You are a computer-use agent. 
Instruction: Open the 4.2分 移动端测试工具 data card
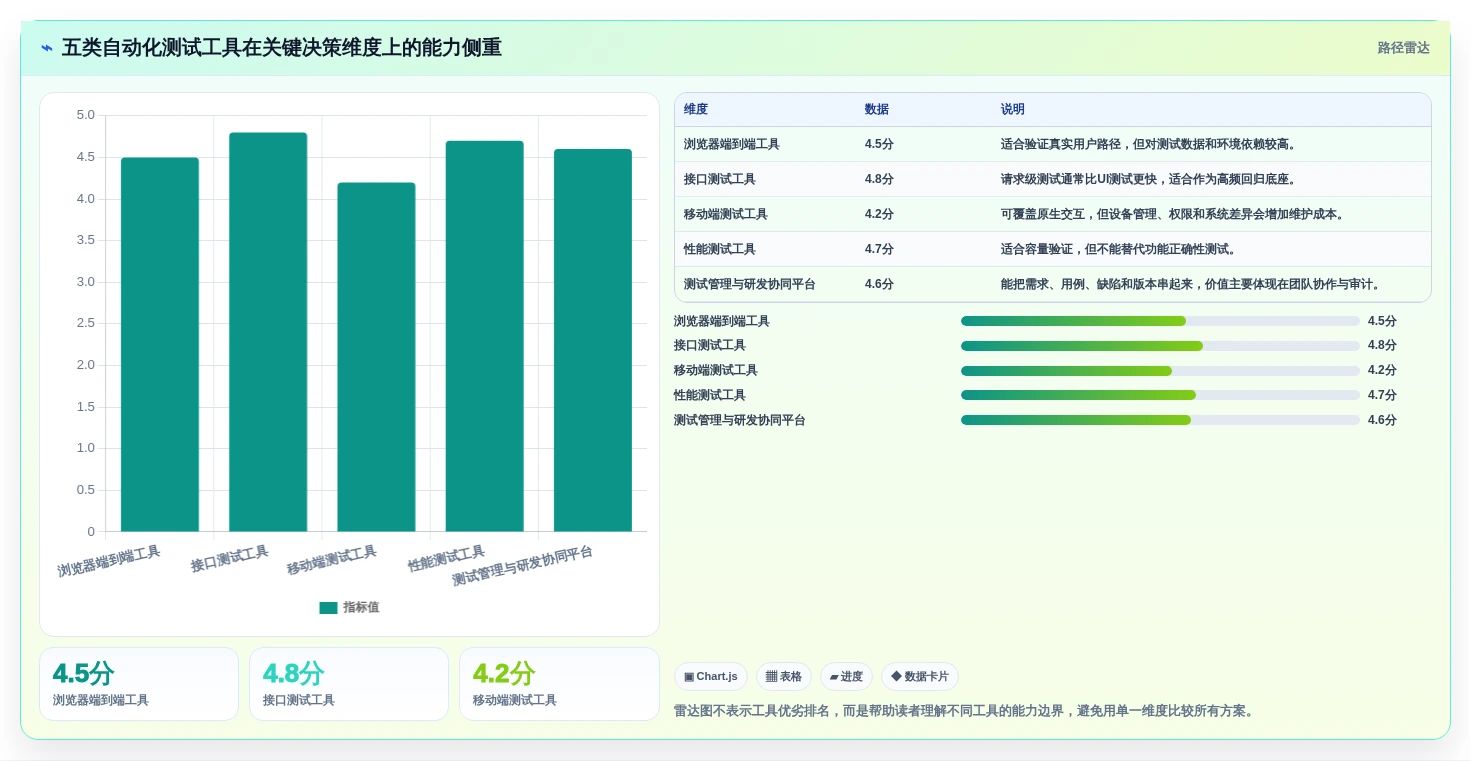pyautogui.click(x=559, y=684)
